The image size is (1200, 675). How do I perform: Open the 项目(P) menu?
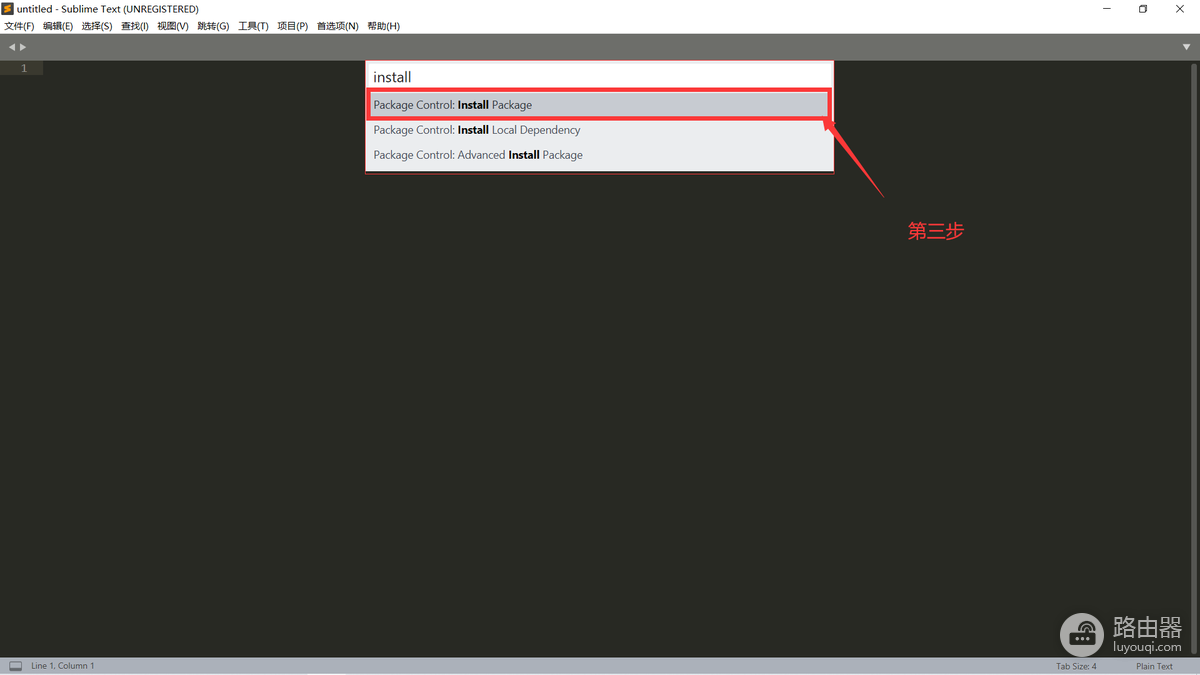click(292, 26)
